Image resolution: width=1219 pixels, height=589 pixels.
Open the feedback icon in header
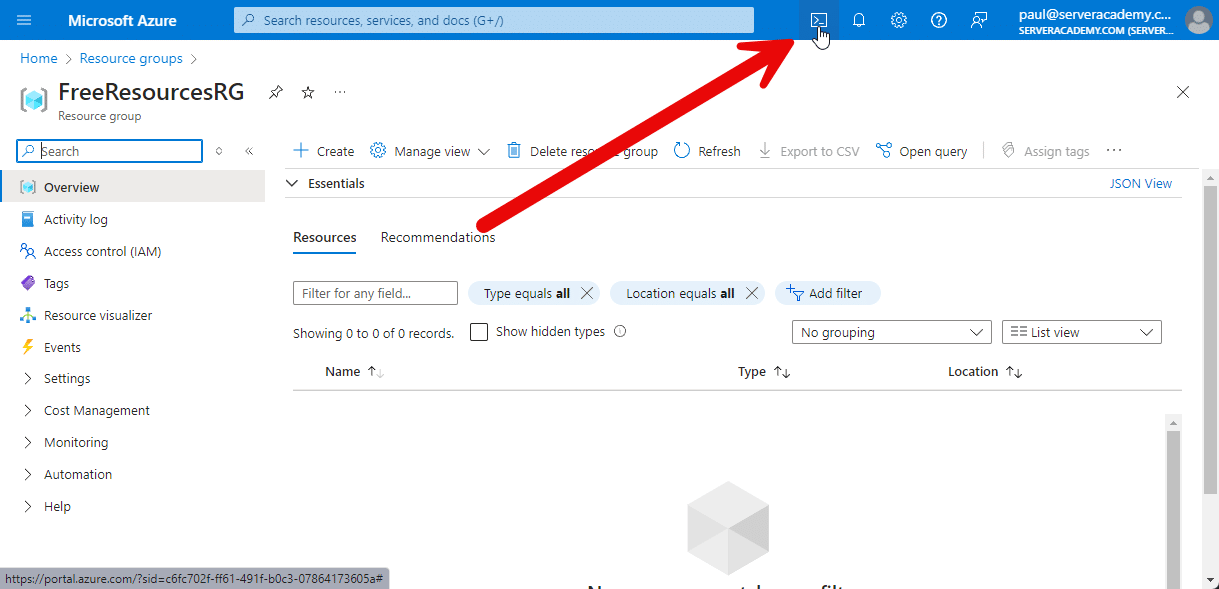(x=978, y=20)
